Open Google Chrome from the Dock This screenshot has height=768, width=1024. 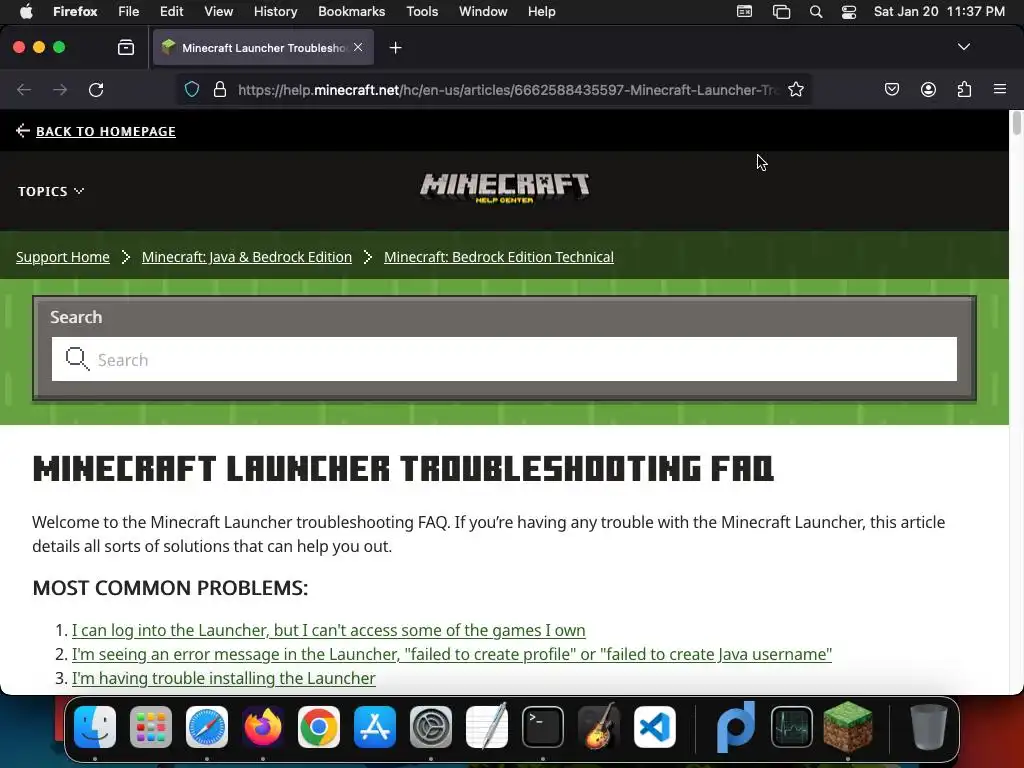click(x=319, y=727)
